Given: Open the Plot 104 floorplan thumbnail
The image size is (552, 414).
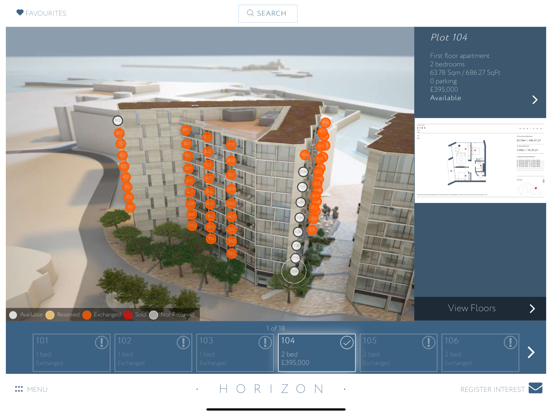Looking at the screenshot, I should pos(480,161).
